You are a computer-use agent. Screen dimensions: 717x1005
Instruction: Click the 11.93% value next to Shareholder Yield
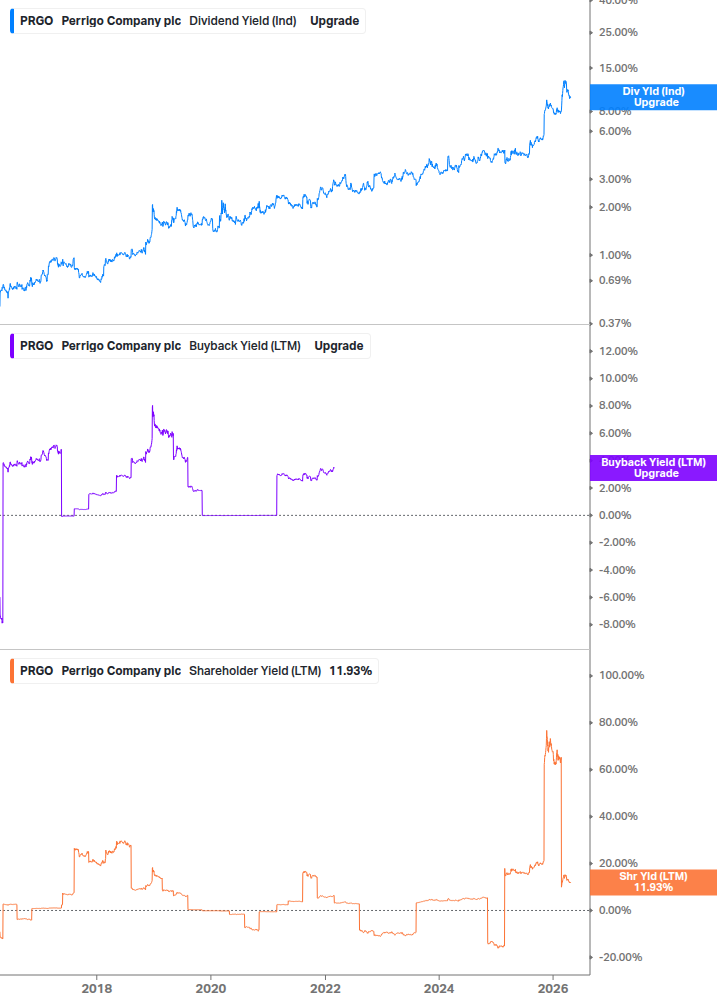click(351, 670)
